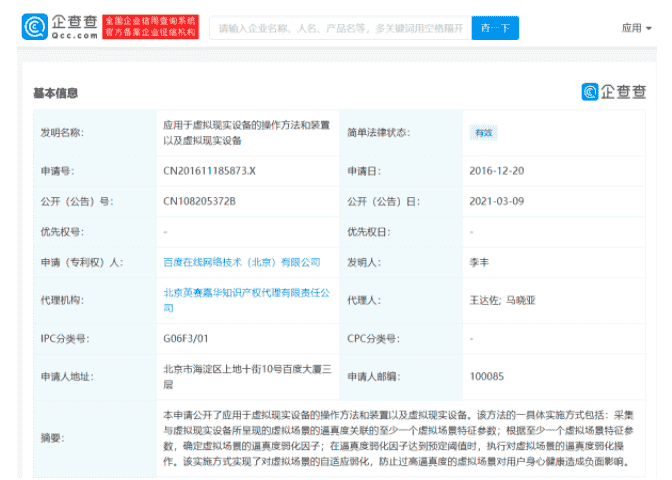Viewport: 672px width, 480px height.
Task: Click the Qcc.com logo icon in header
Action: click(x=35, y=27)
